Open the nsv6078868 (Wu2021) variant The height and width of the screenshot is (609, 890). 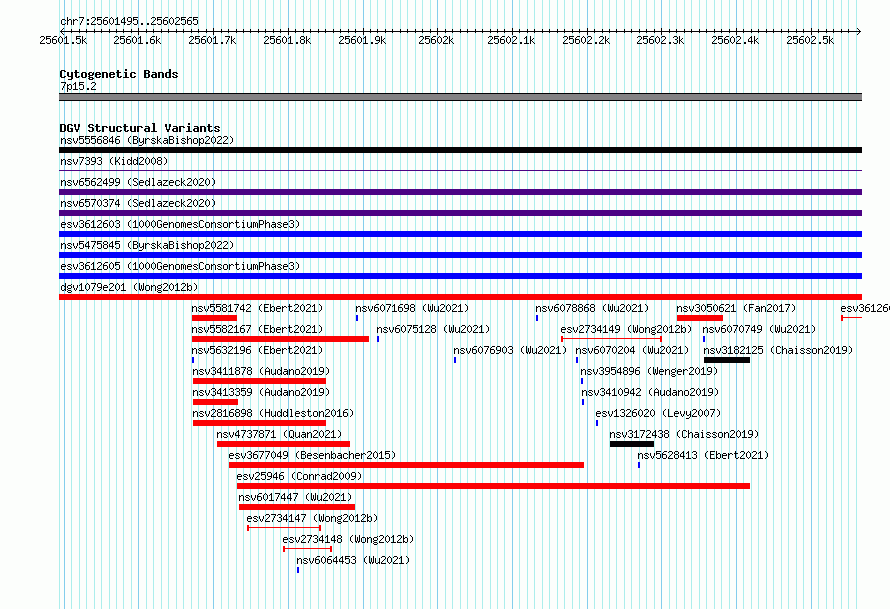tap(592, 308)
